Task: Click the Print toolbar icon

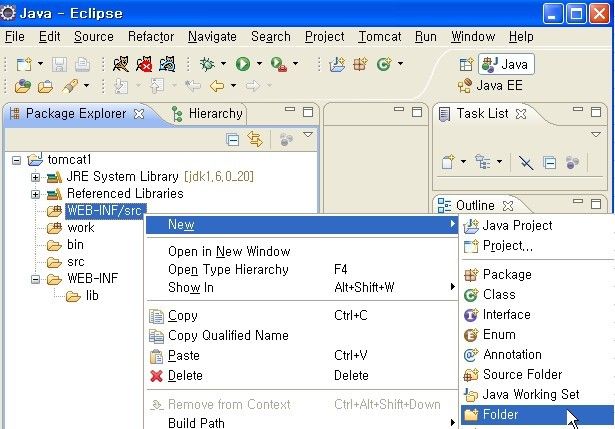Action: click(x=82, y=64)
